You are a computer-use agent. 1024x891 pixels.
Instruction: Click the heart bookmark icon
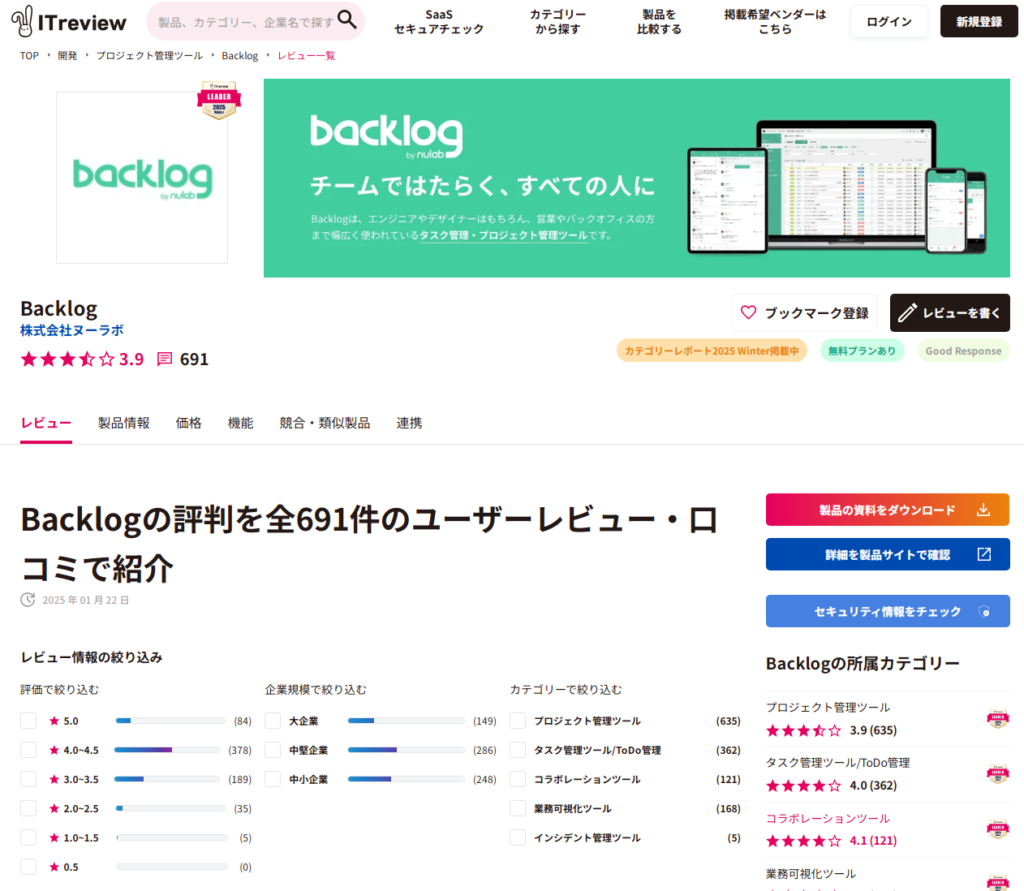(748, 313)
